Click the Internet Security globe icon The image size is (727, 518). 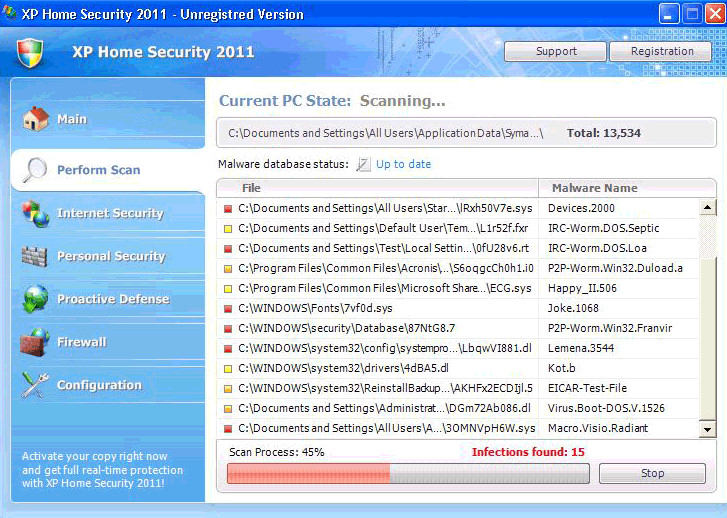click(36, 213)
